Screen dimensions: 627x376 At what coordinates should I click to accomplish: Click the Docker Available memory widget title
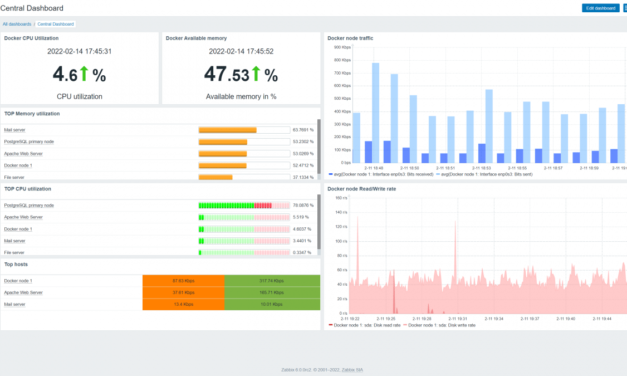coord(196,38)
